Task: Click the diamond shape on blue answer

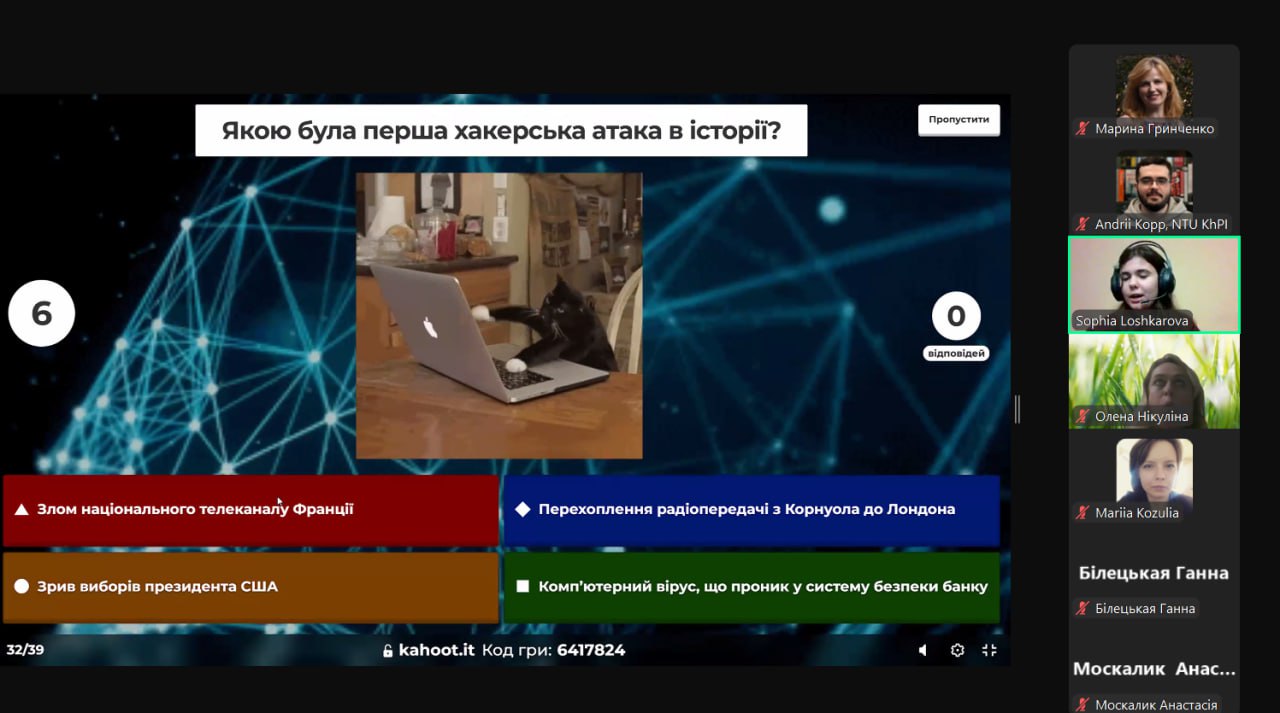Action: click(x=522, y=509)
